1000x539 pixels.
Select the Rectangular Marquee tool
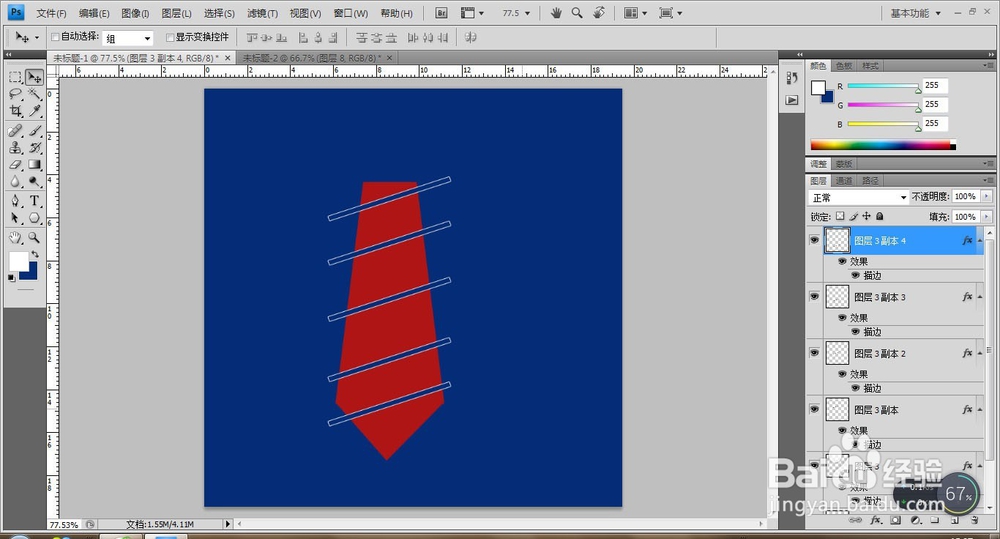[x=15, y=77]
